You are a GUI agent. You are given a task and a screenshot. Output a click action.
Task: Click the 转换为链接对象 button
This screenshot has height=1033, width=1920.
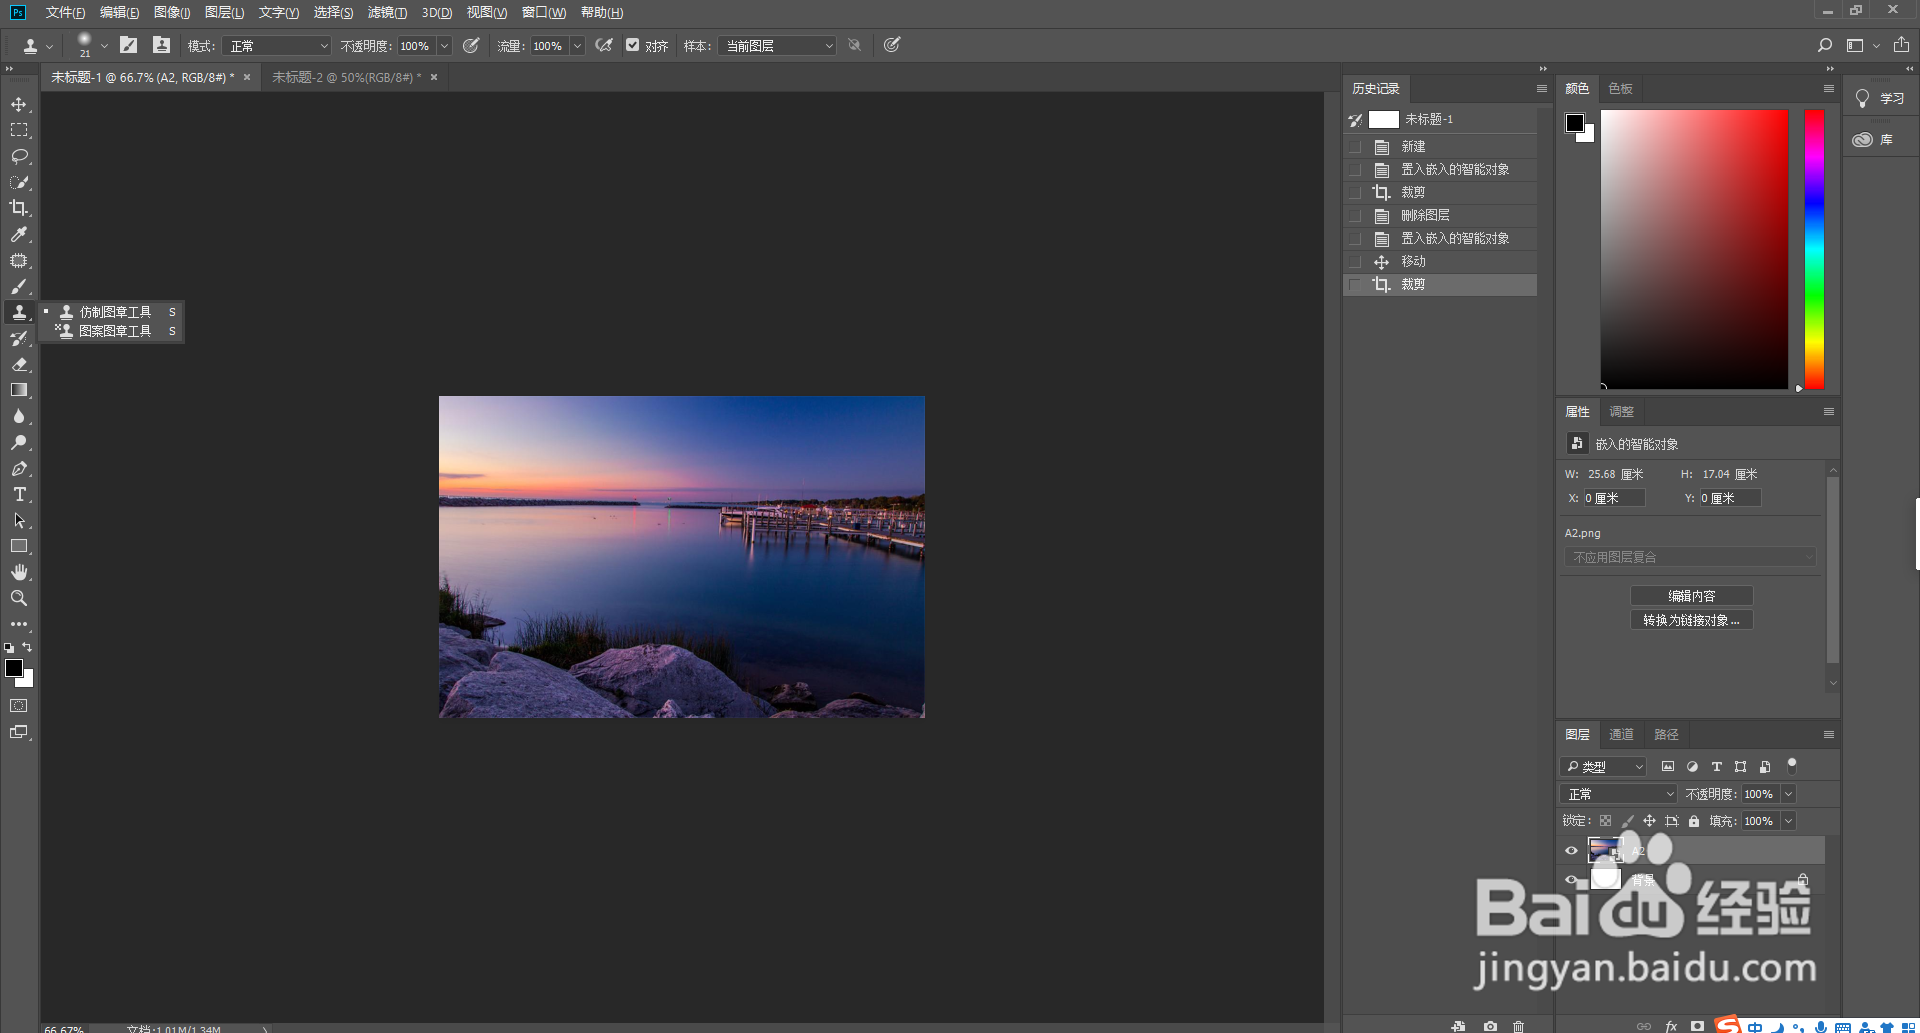(1691, 620)
